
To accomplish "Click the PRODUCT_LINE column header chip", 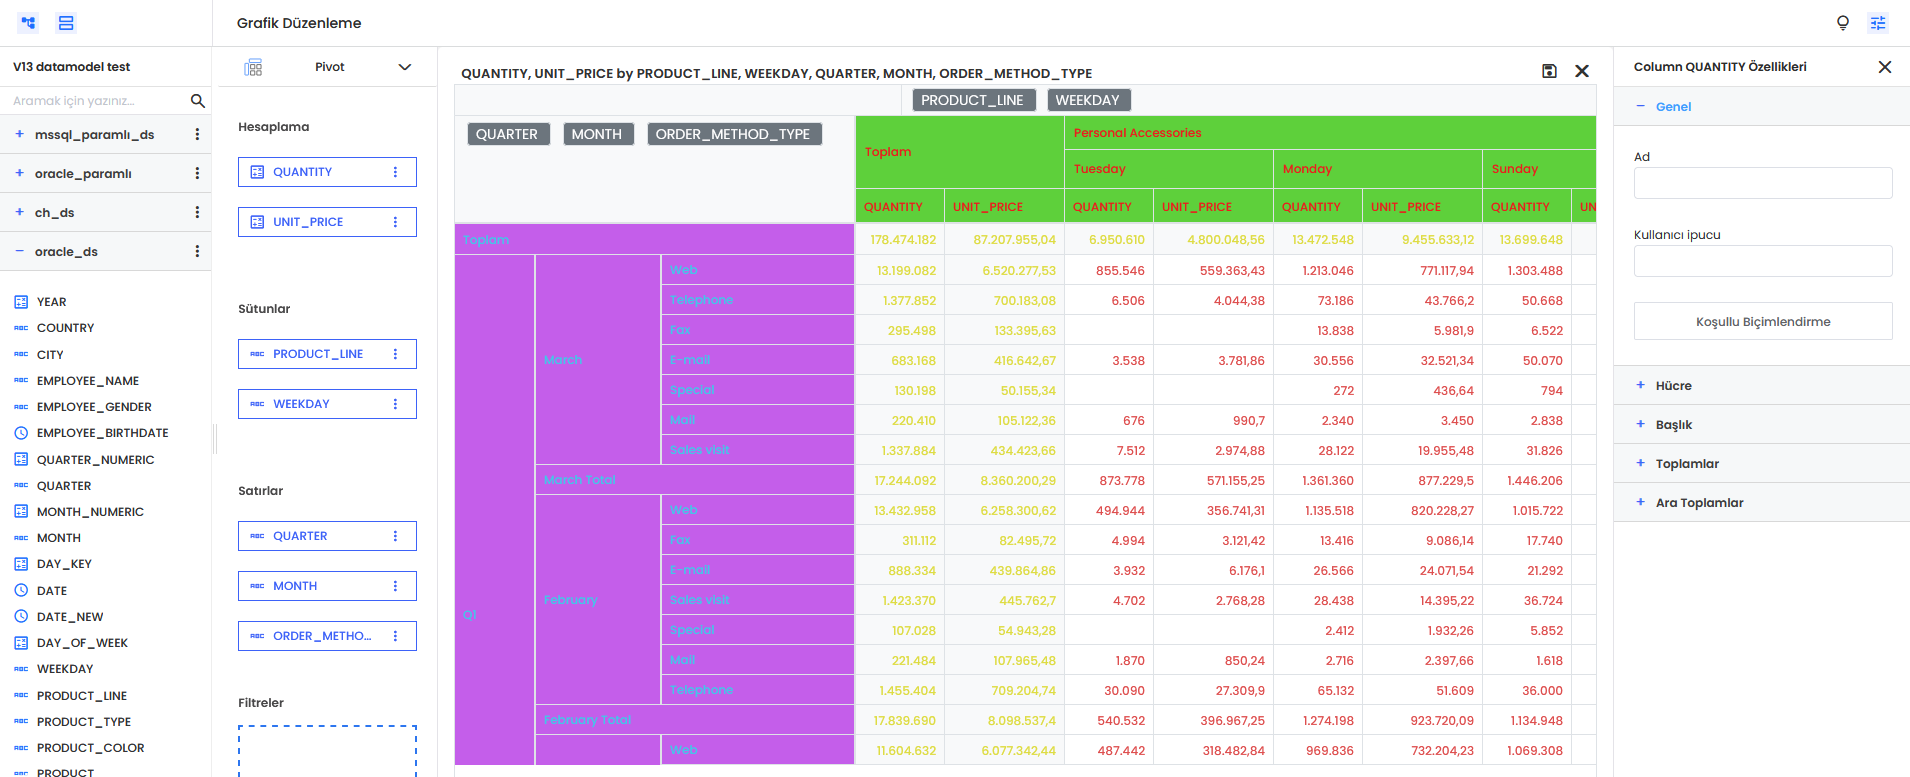I will 971,100.
